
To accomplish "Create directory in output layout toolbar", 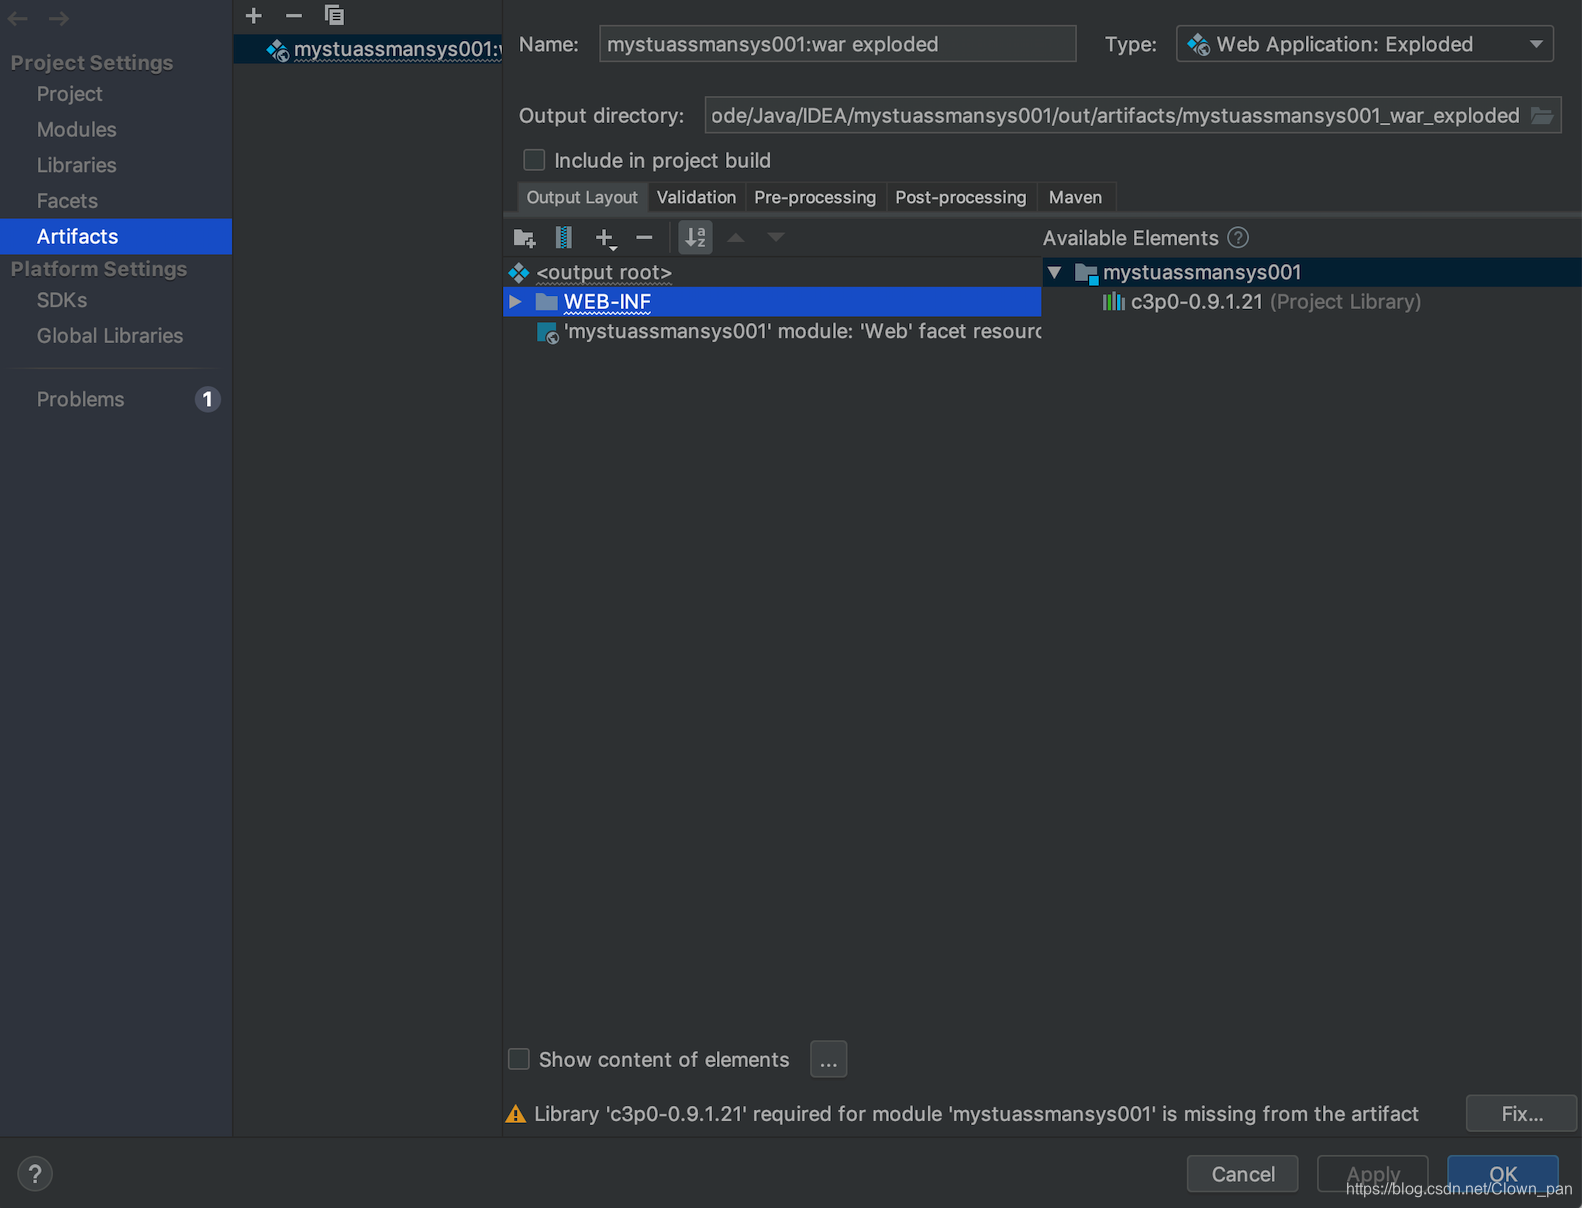I will [524, 238].
